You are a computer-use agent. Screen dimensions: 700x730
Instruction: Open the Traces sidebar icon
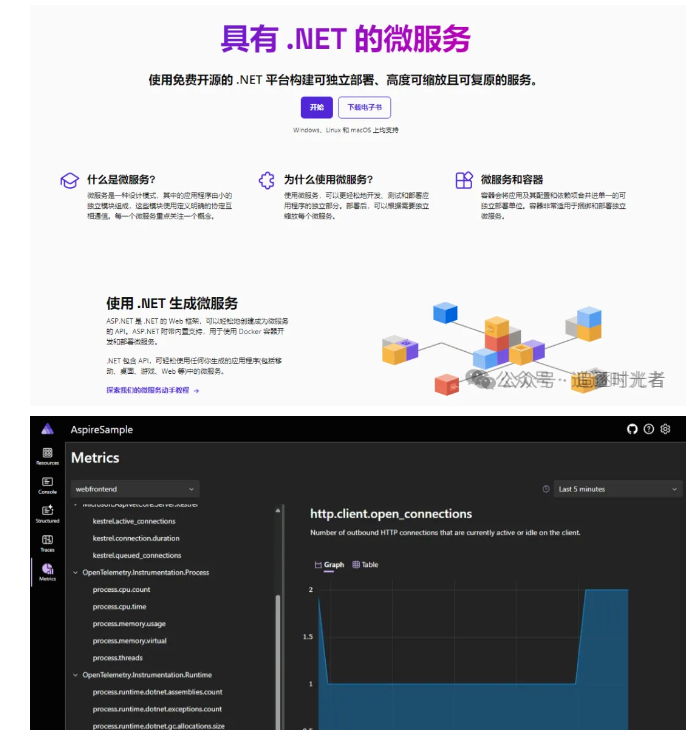(47, 543)
